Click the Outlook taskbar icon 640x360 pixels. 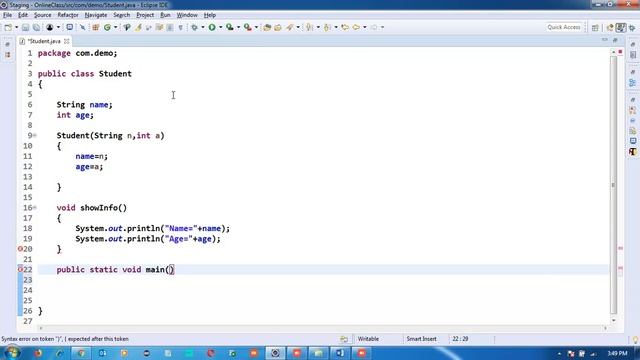click(102, 353)
